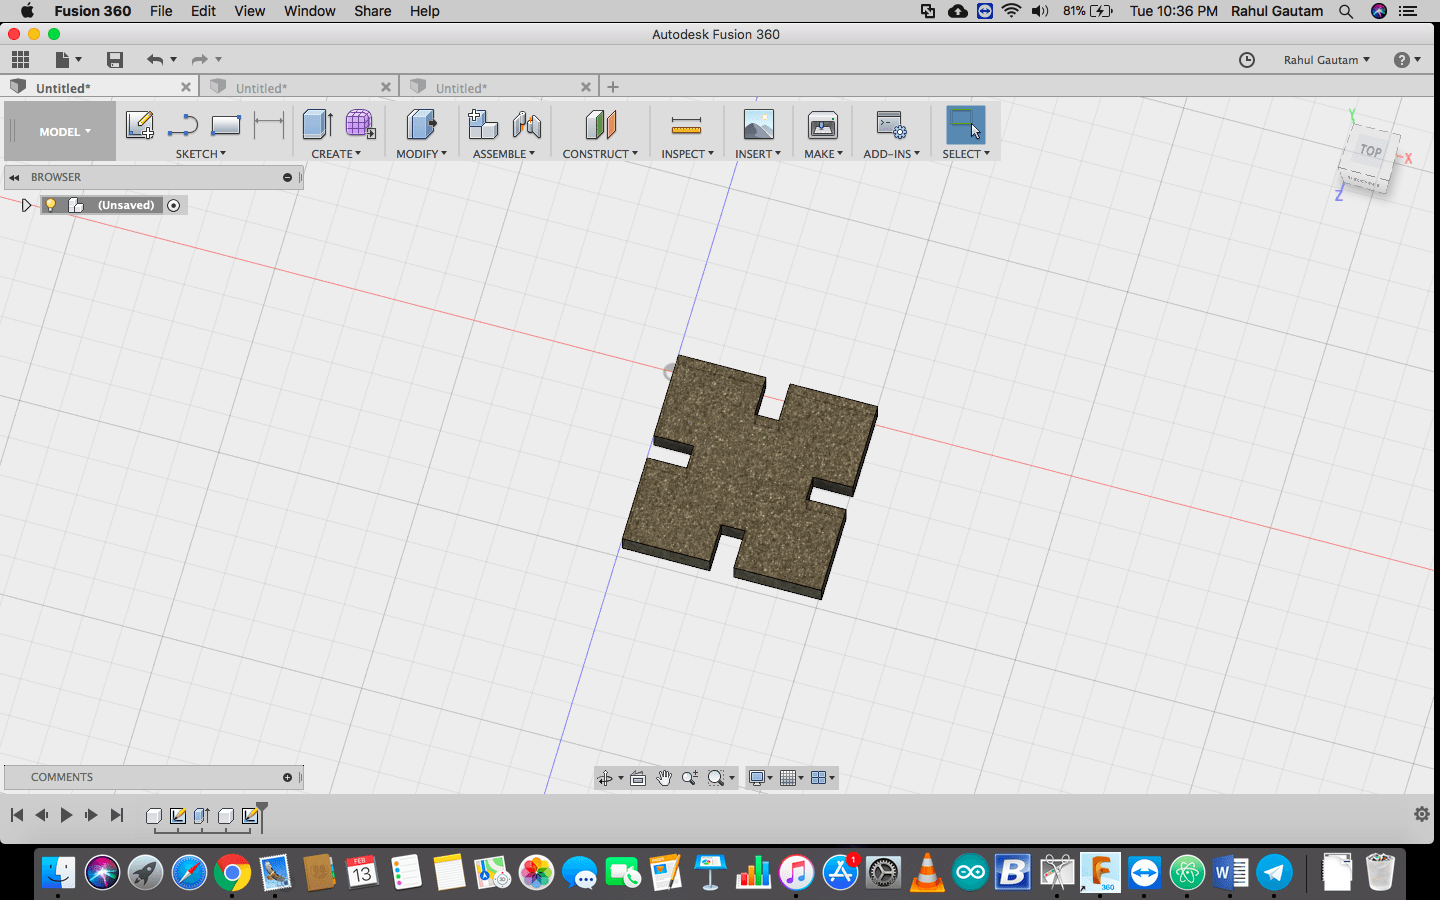Open Grid and Snaps dropdown

(x=792, y=778)
